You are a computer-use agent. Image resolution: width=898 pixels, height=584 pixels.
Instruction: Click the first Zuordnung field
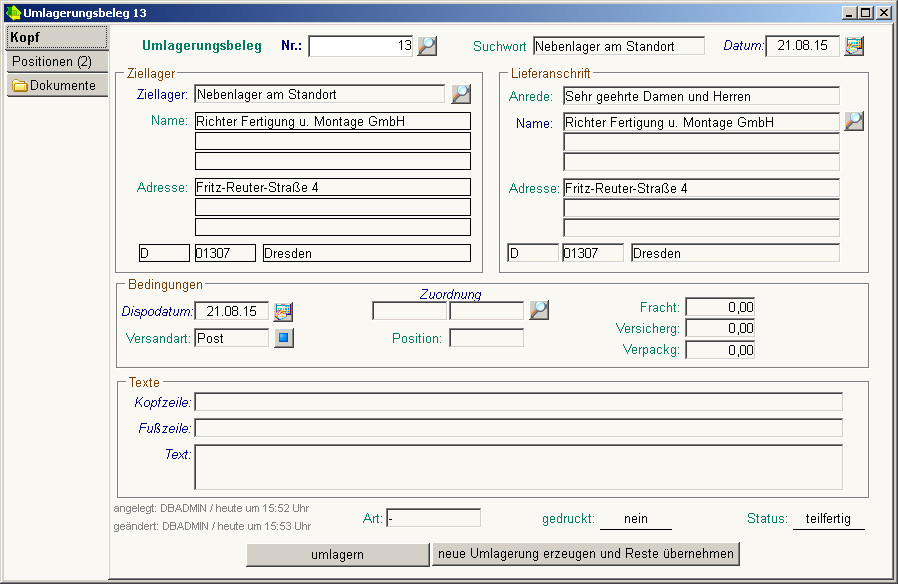[409, 311]
